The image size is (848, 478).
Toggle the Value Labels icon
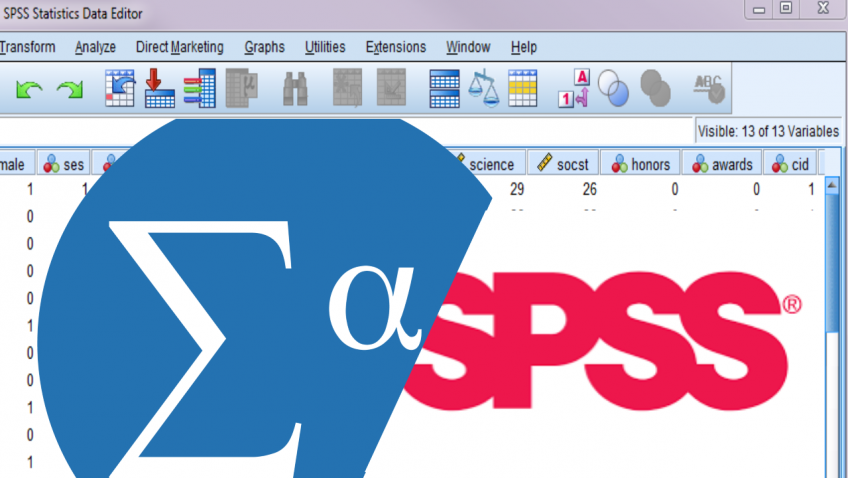(x=574, y=88)
